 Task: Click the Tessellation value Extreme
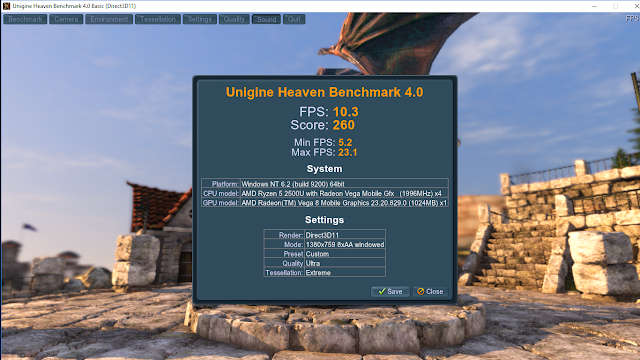tap(318, 273)
